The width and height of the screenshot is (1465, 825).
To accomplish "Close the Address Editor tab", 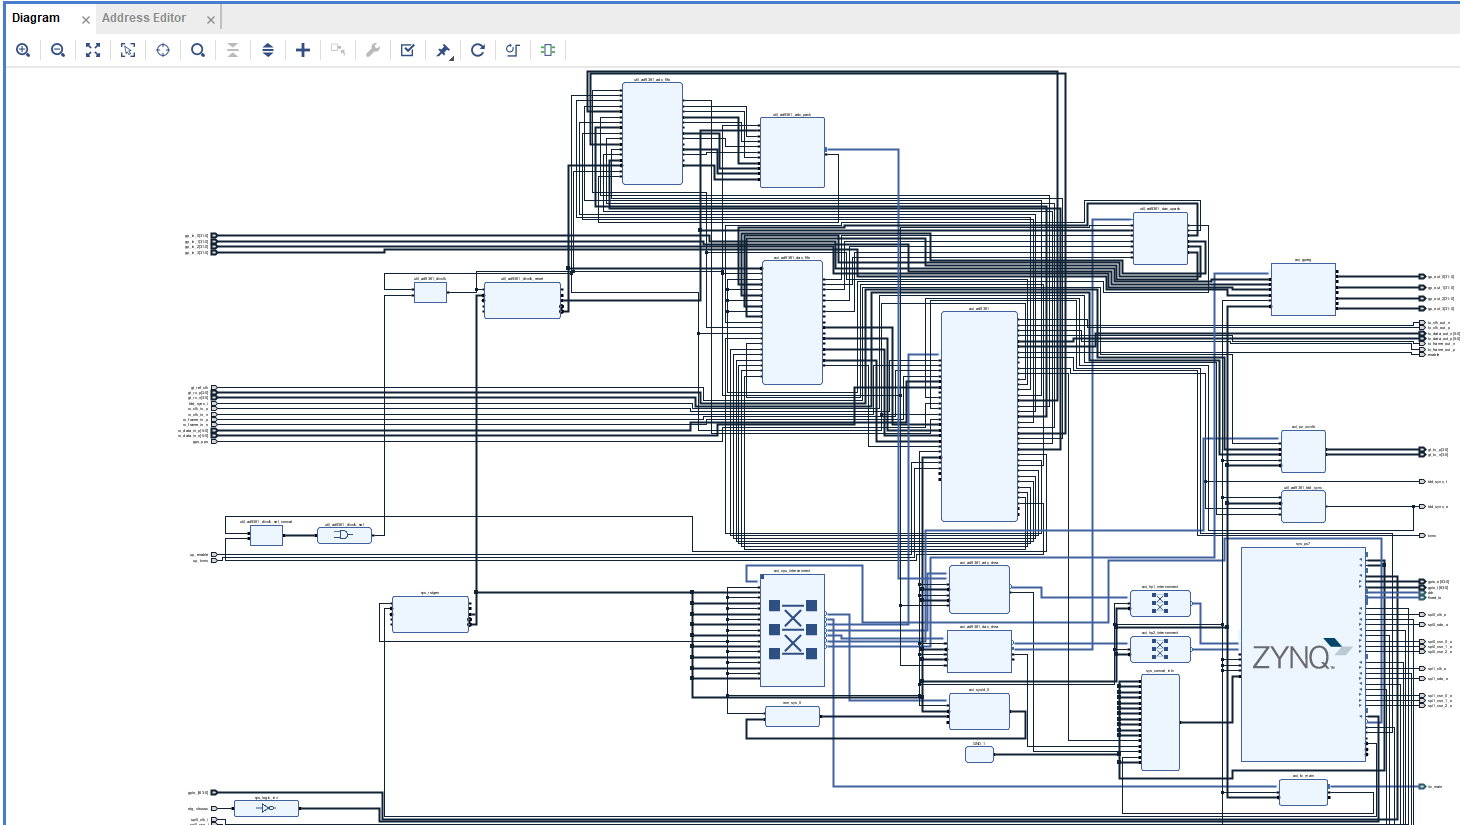I will coord(210,20).
